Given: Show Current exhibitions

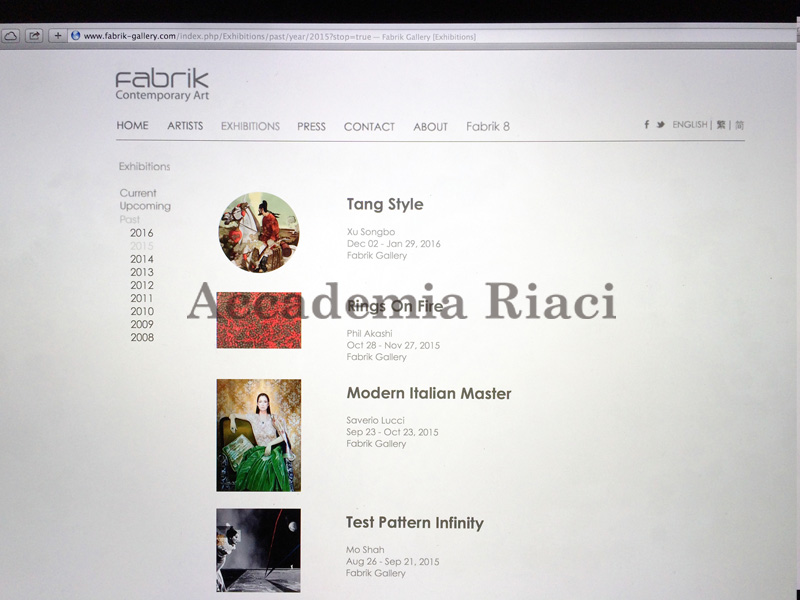Looking at the screenshot, I should tap(138, 193).
